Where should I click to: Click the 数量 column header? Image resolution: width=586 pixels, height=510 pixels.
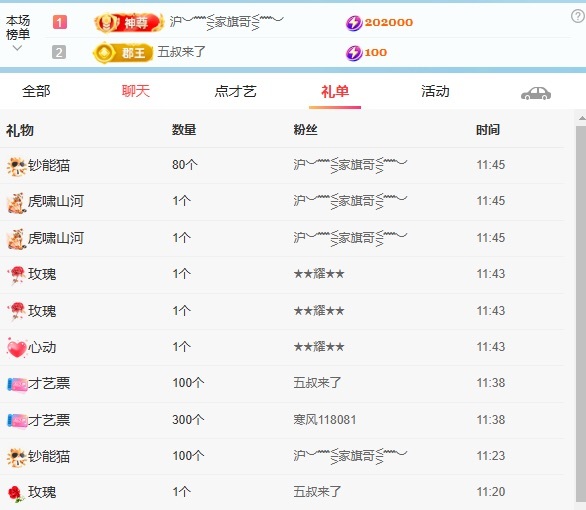click(x=184, y=130)
